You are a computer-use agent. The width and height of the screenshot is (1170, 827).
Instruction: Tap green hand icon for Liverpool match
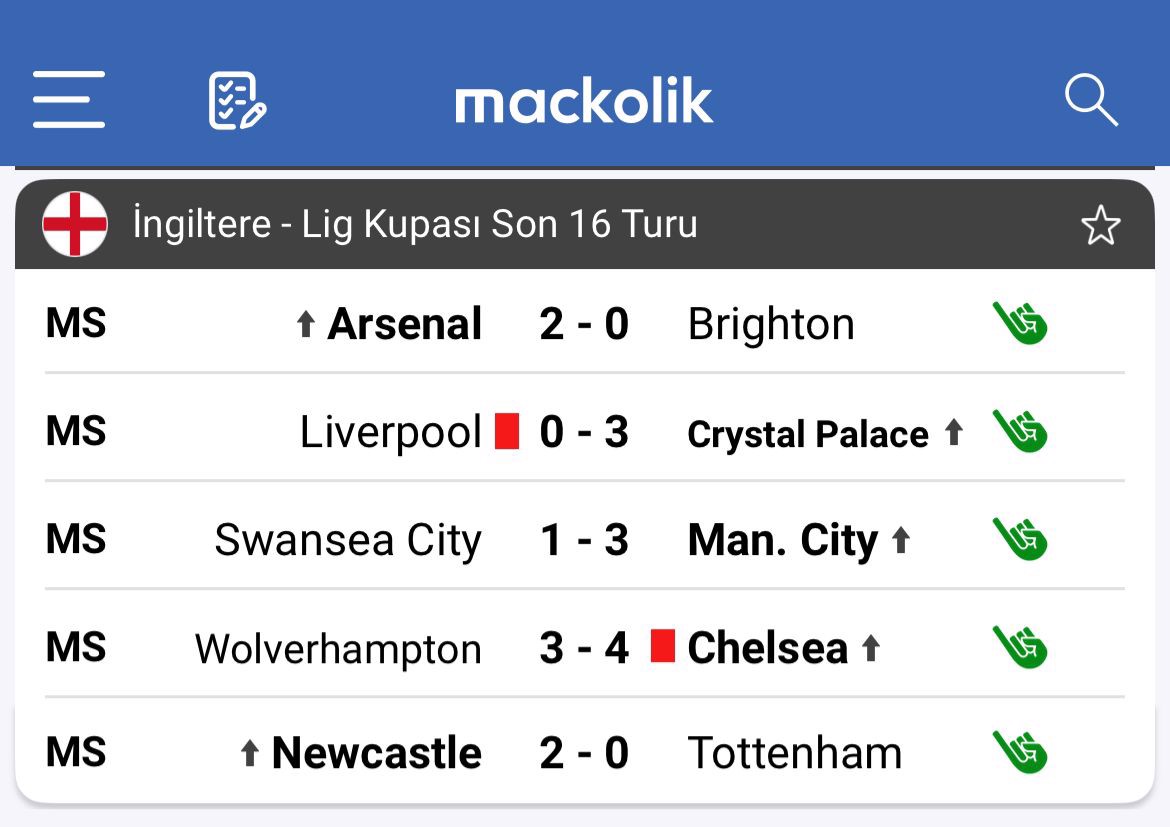(x=1019, y=431)
